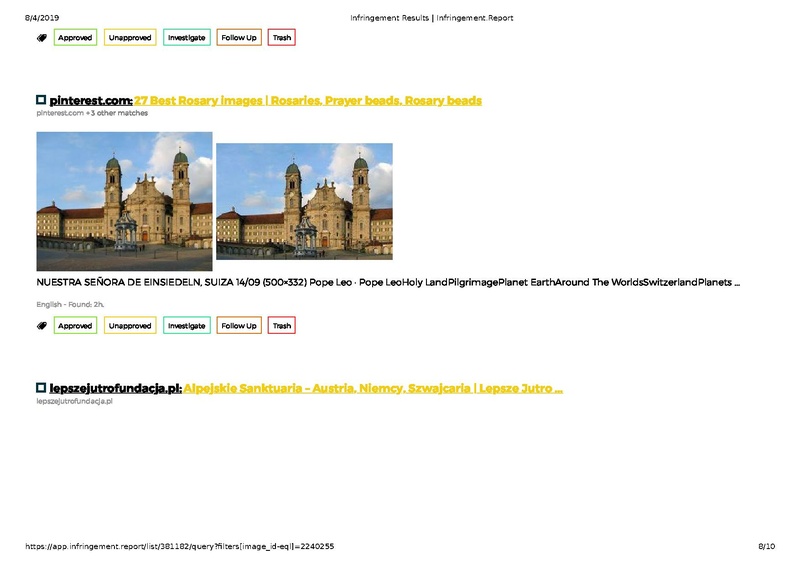Click the 'English - Found: 2h.' text
The width and height of the screenshot is (800, 565).
coord(70,304)
